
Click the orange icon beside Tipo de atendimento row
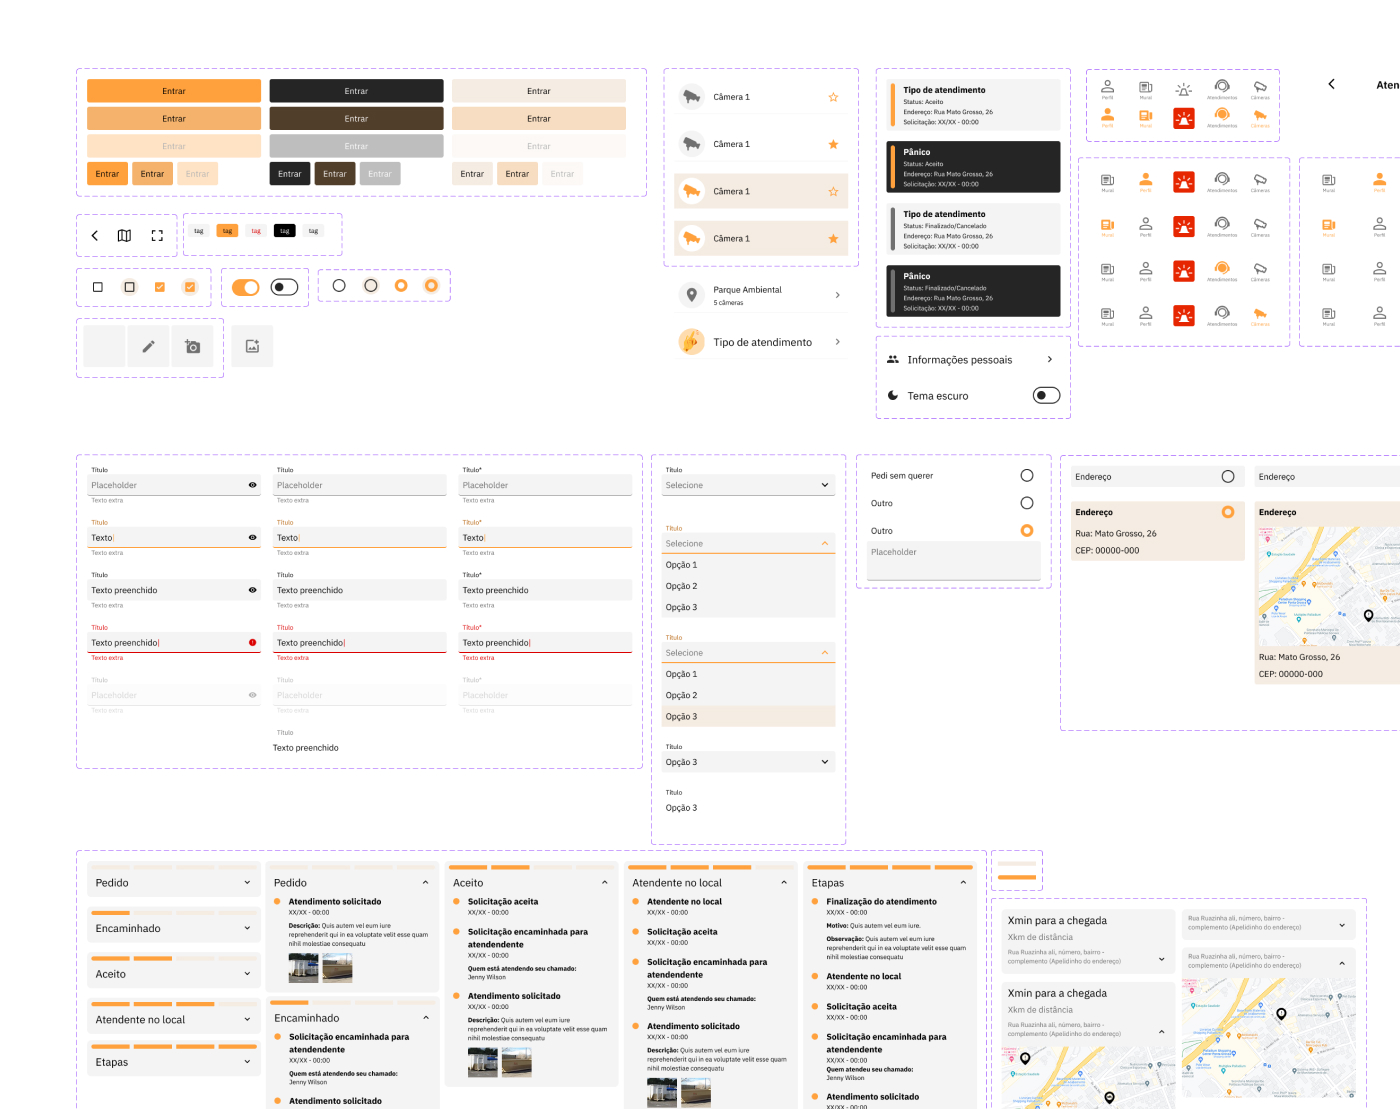pyautogui.click(x=691, y=341)
